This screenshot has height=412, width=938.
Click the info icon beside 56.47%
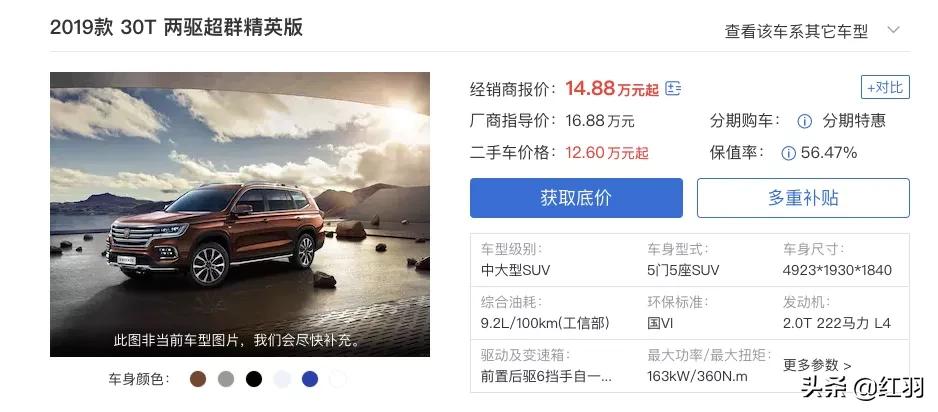coord(788,154)
